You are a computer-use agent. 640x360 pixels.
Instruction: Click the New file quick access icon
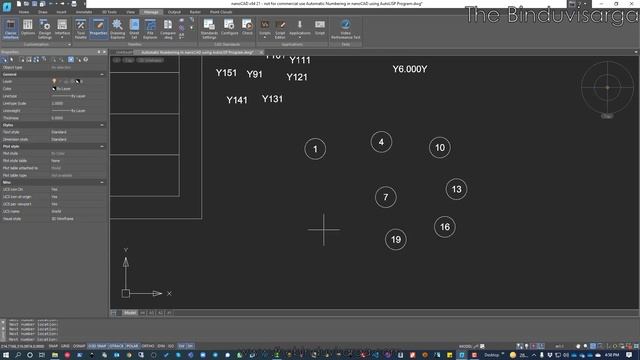pyautogui.click(x=19, y=4)
